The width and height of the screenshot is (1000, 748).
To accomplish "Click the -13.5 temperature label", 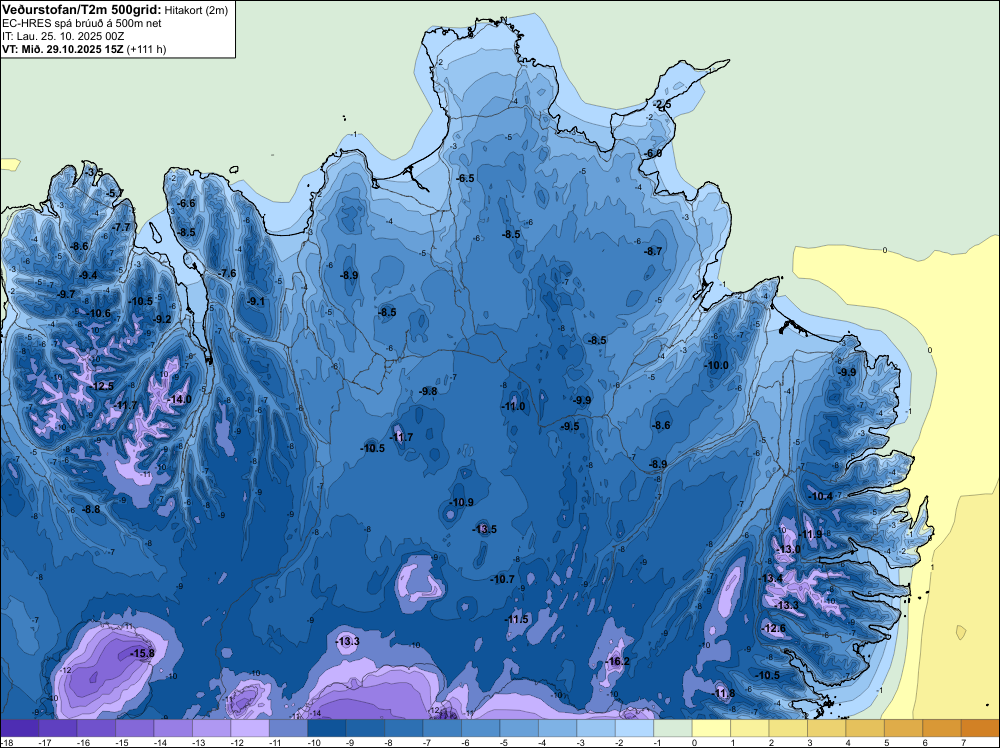I will coord(484,529).
